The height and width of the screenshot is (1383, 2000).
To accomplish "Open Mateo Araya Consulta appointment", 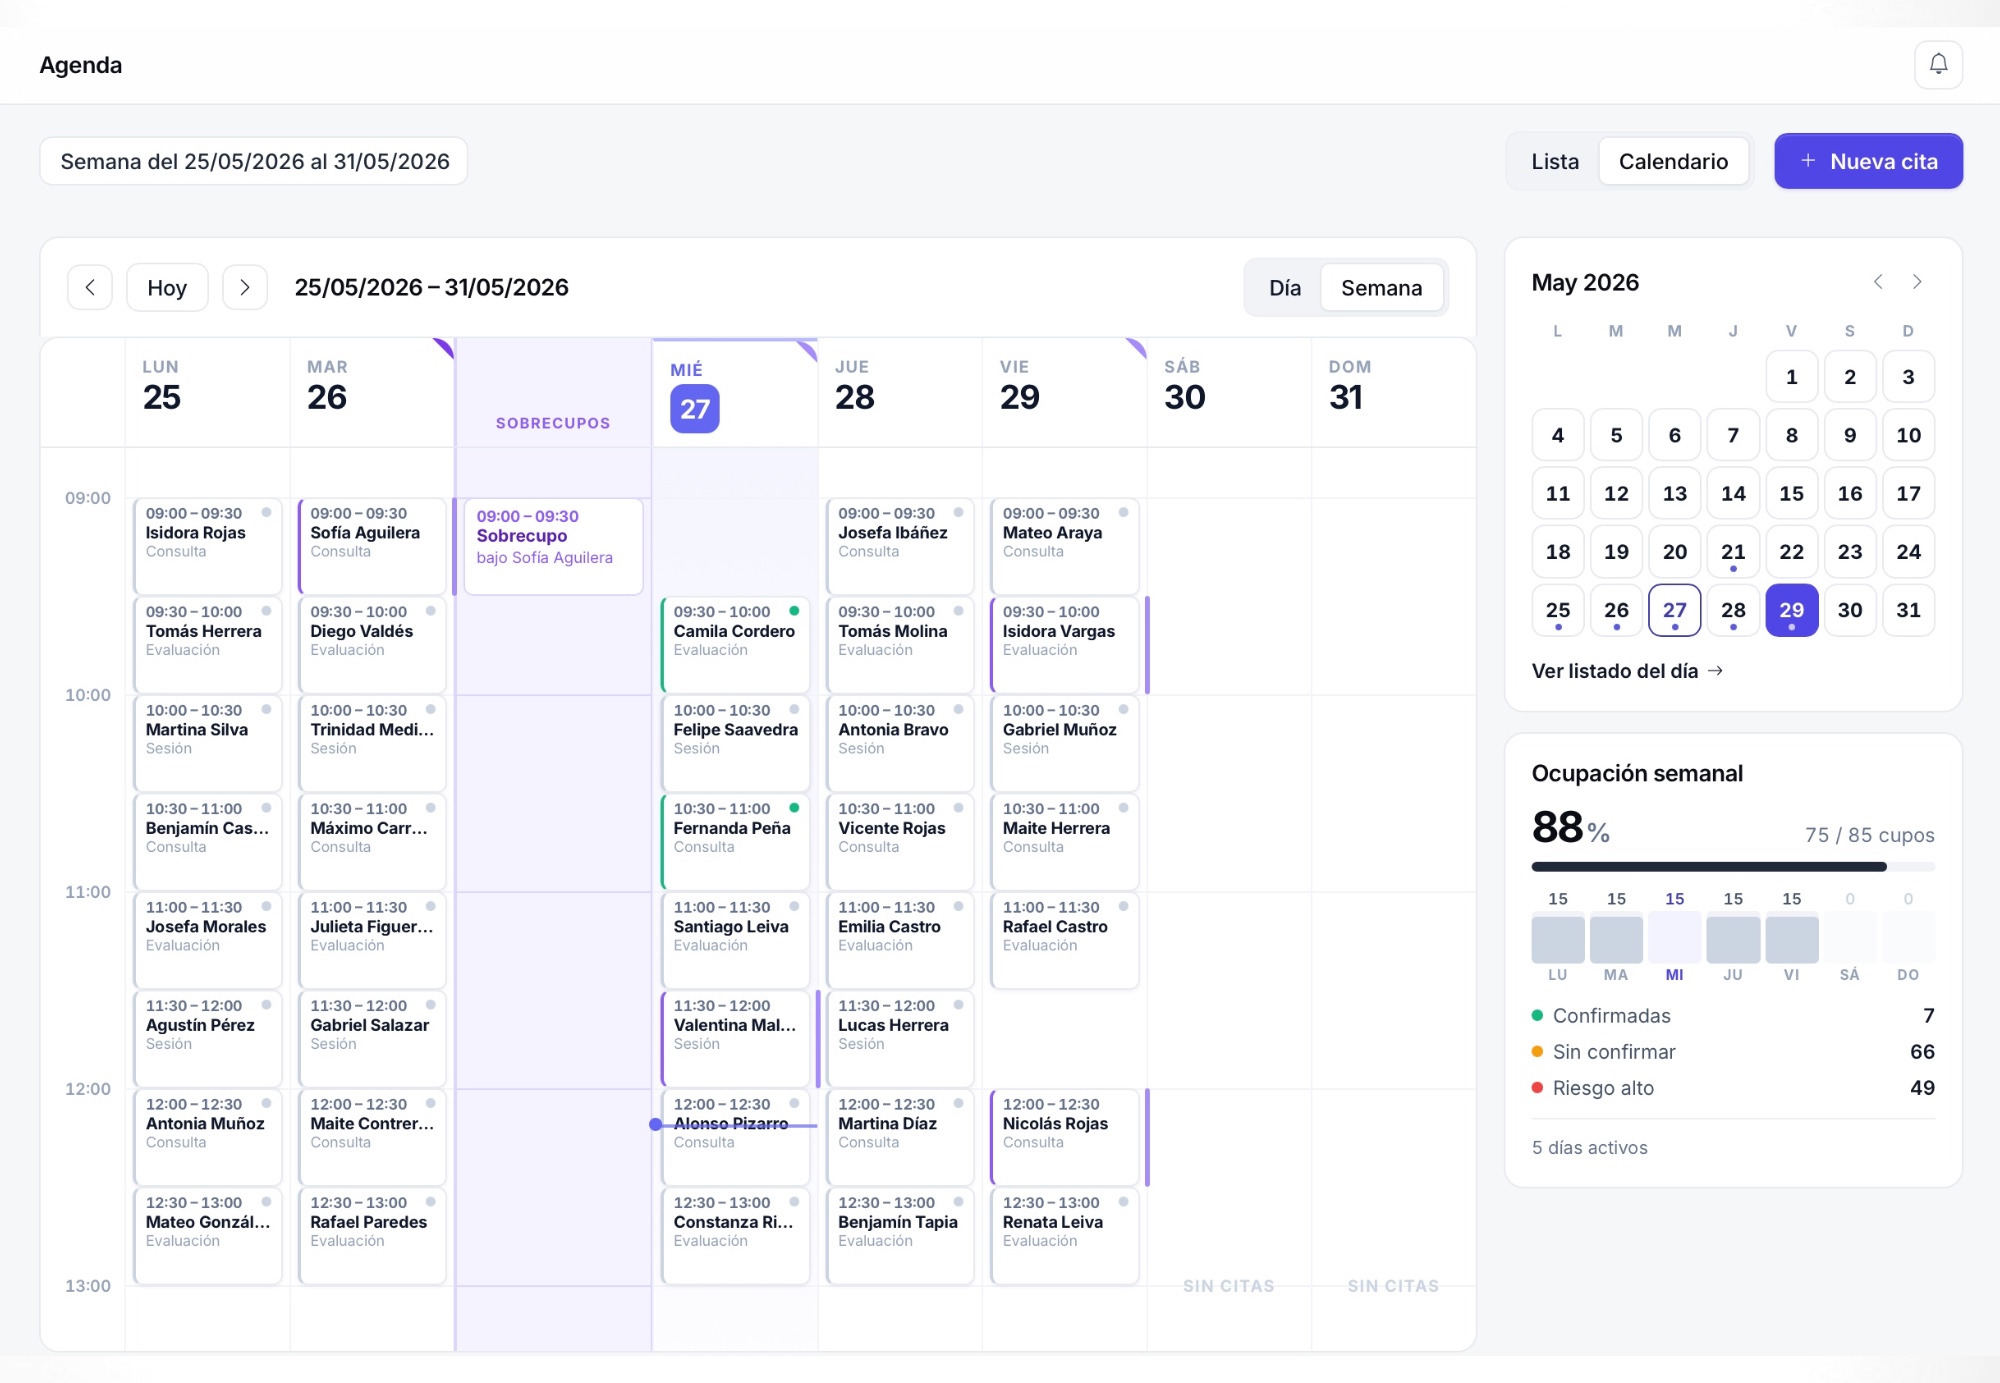I will point(1065,546).
